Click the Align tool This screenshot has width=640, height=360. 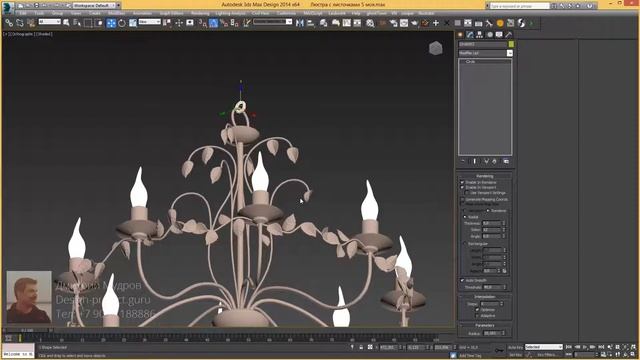(x=311, y=23)
